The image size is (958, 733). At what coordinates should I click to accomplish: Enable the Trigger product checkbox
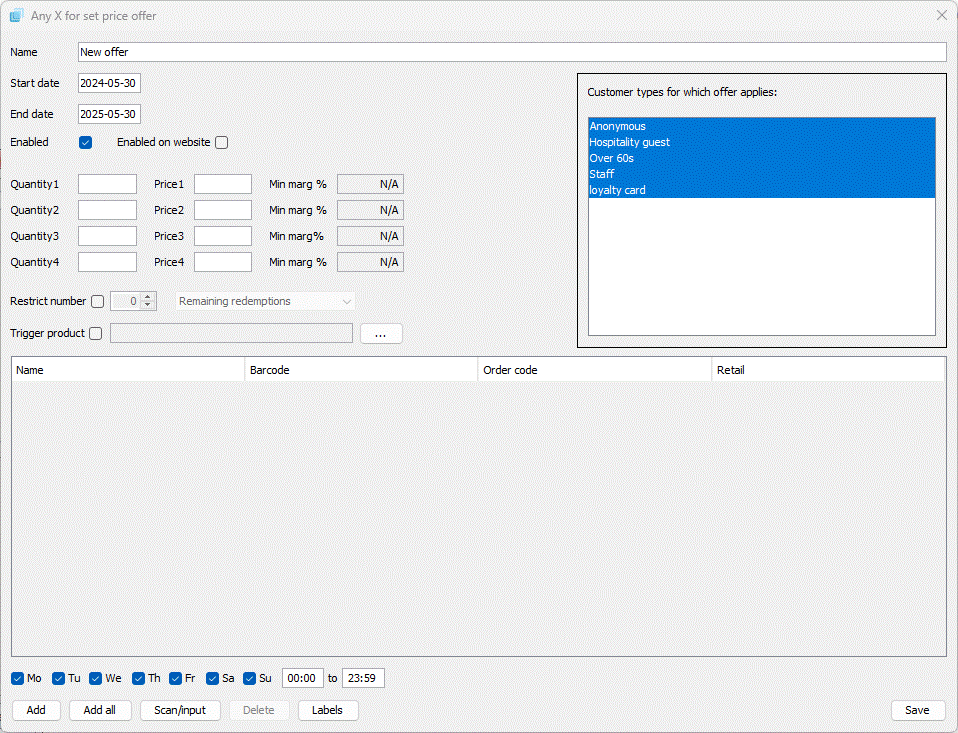click(x=95, y=334)
